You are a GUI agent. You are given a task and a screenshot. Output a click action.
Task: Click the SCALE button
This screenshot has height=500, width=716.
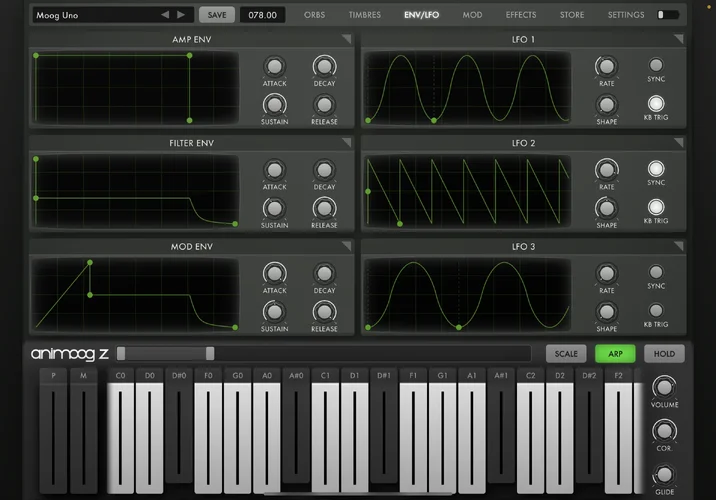pos(566,353)
